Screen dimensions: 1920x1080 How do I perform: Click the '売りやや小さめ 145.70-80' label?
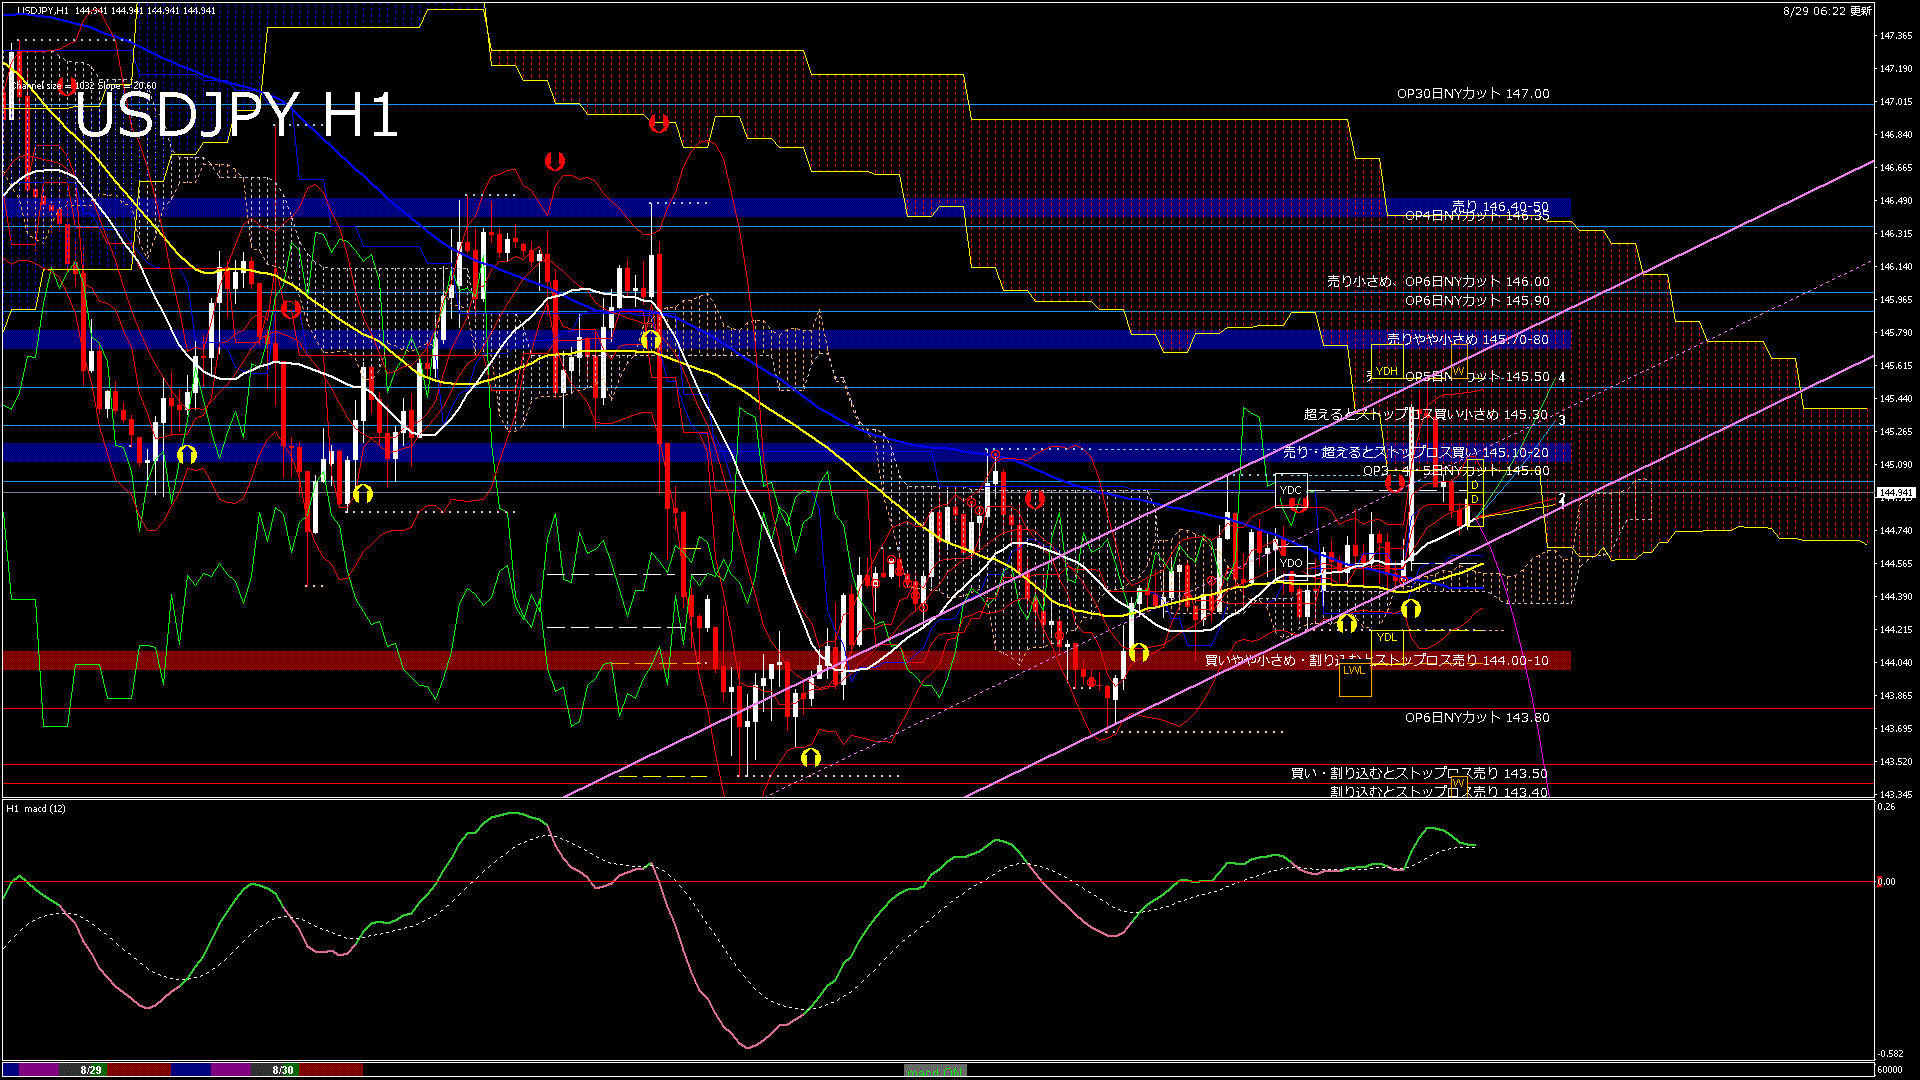(x=1467, y=340)
